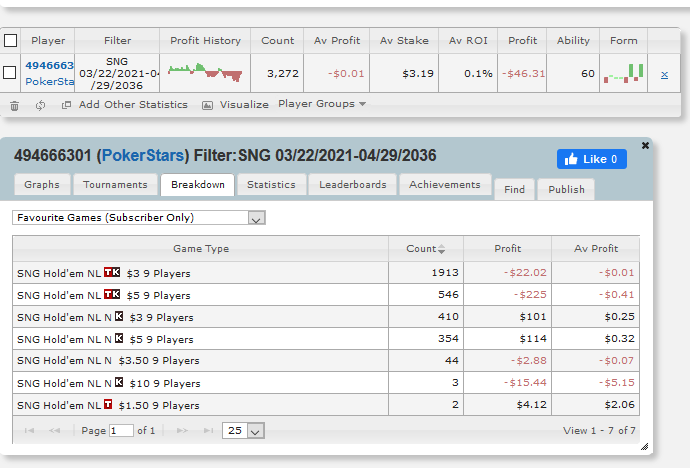The height and width of the screenshot is (468, 690).
Task: Click the $114 profit cell
Action: point(507,339)
